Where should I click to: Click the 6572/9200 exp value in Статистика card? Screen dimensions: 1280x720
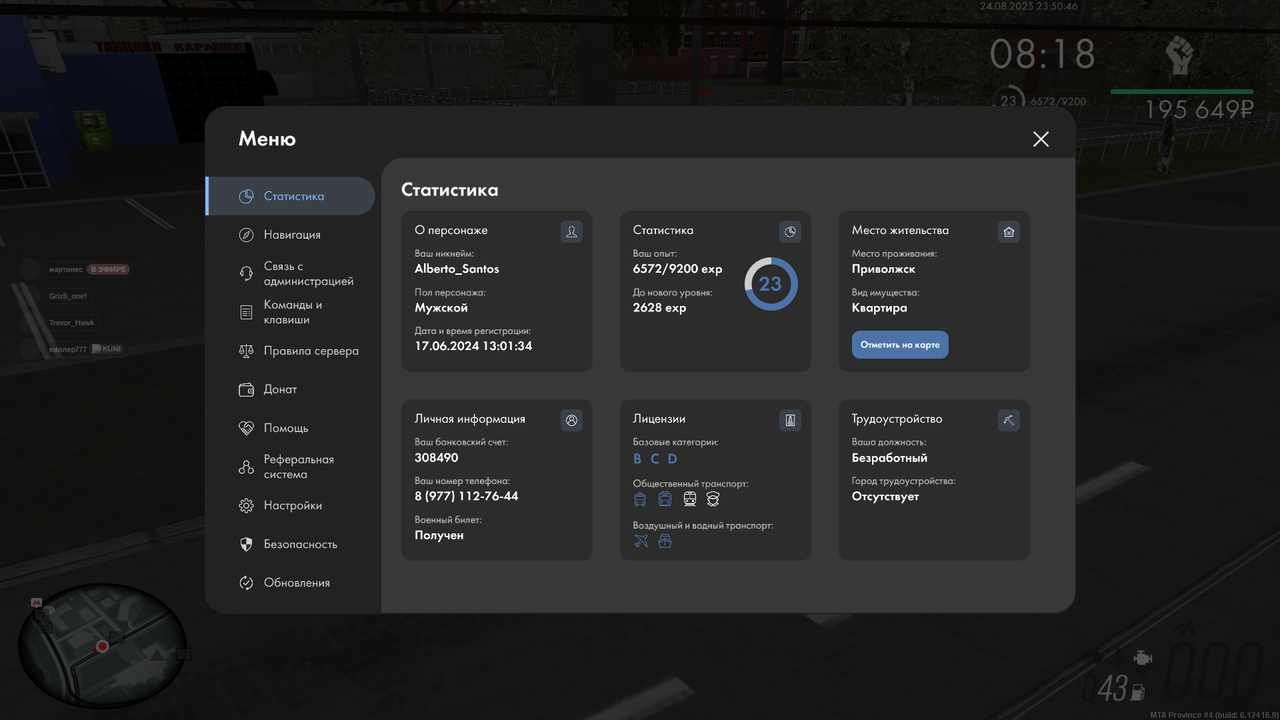[x=677, y=269]
